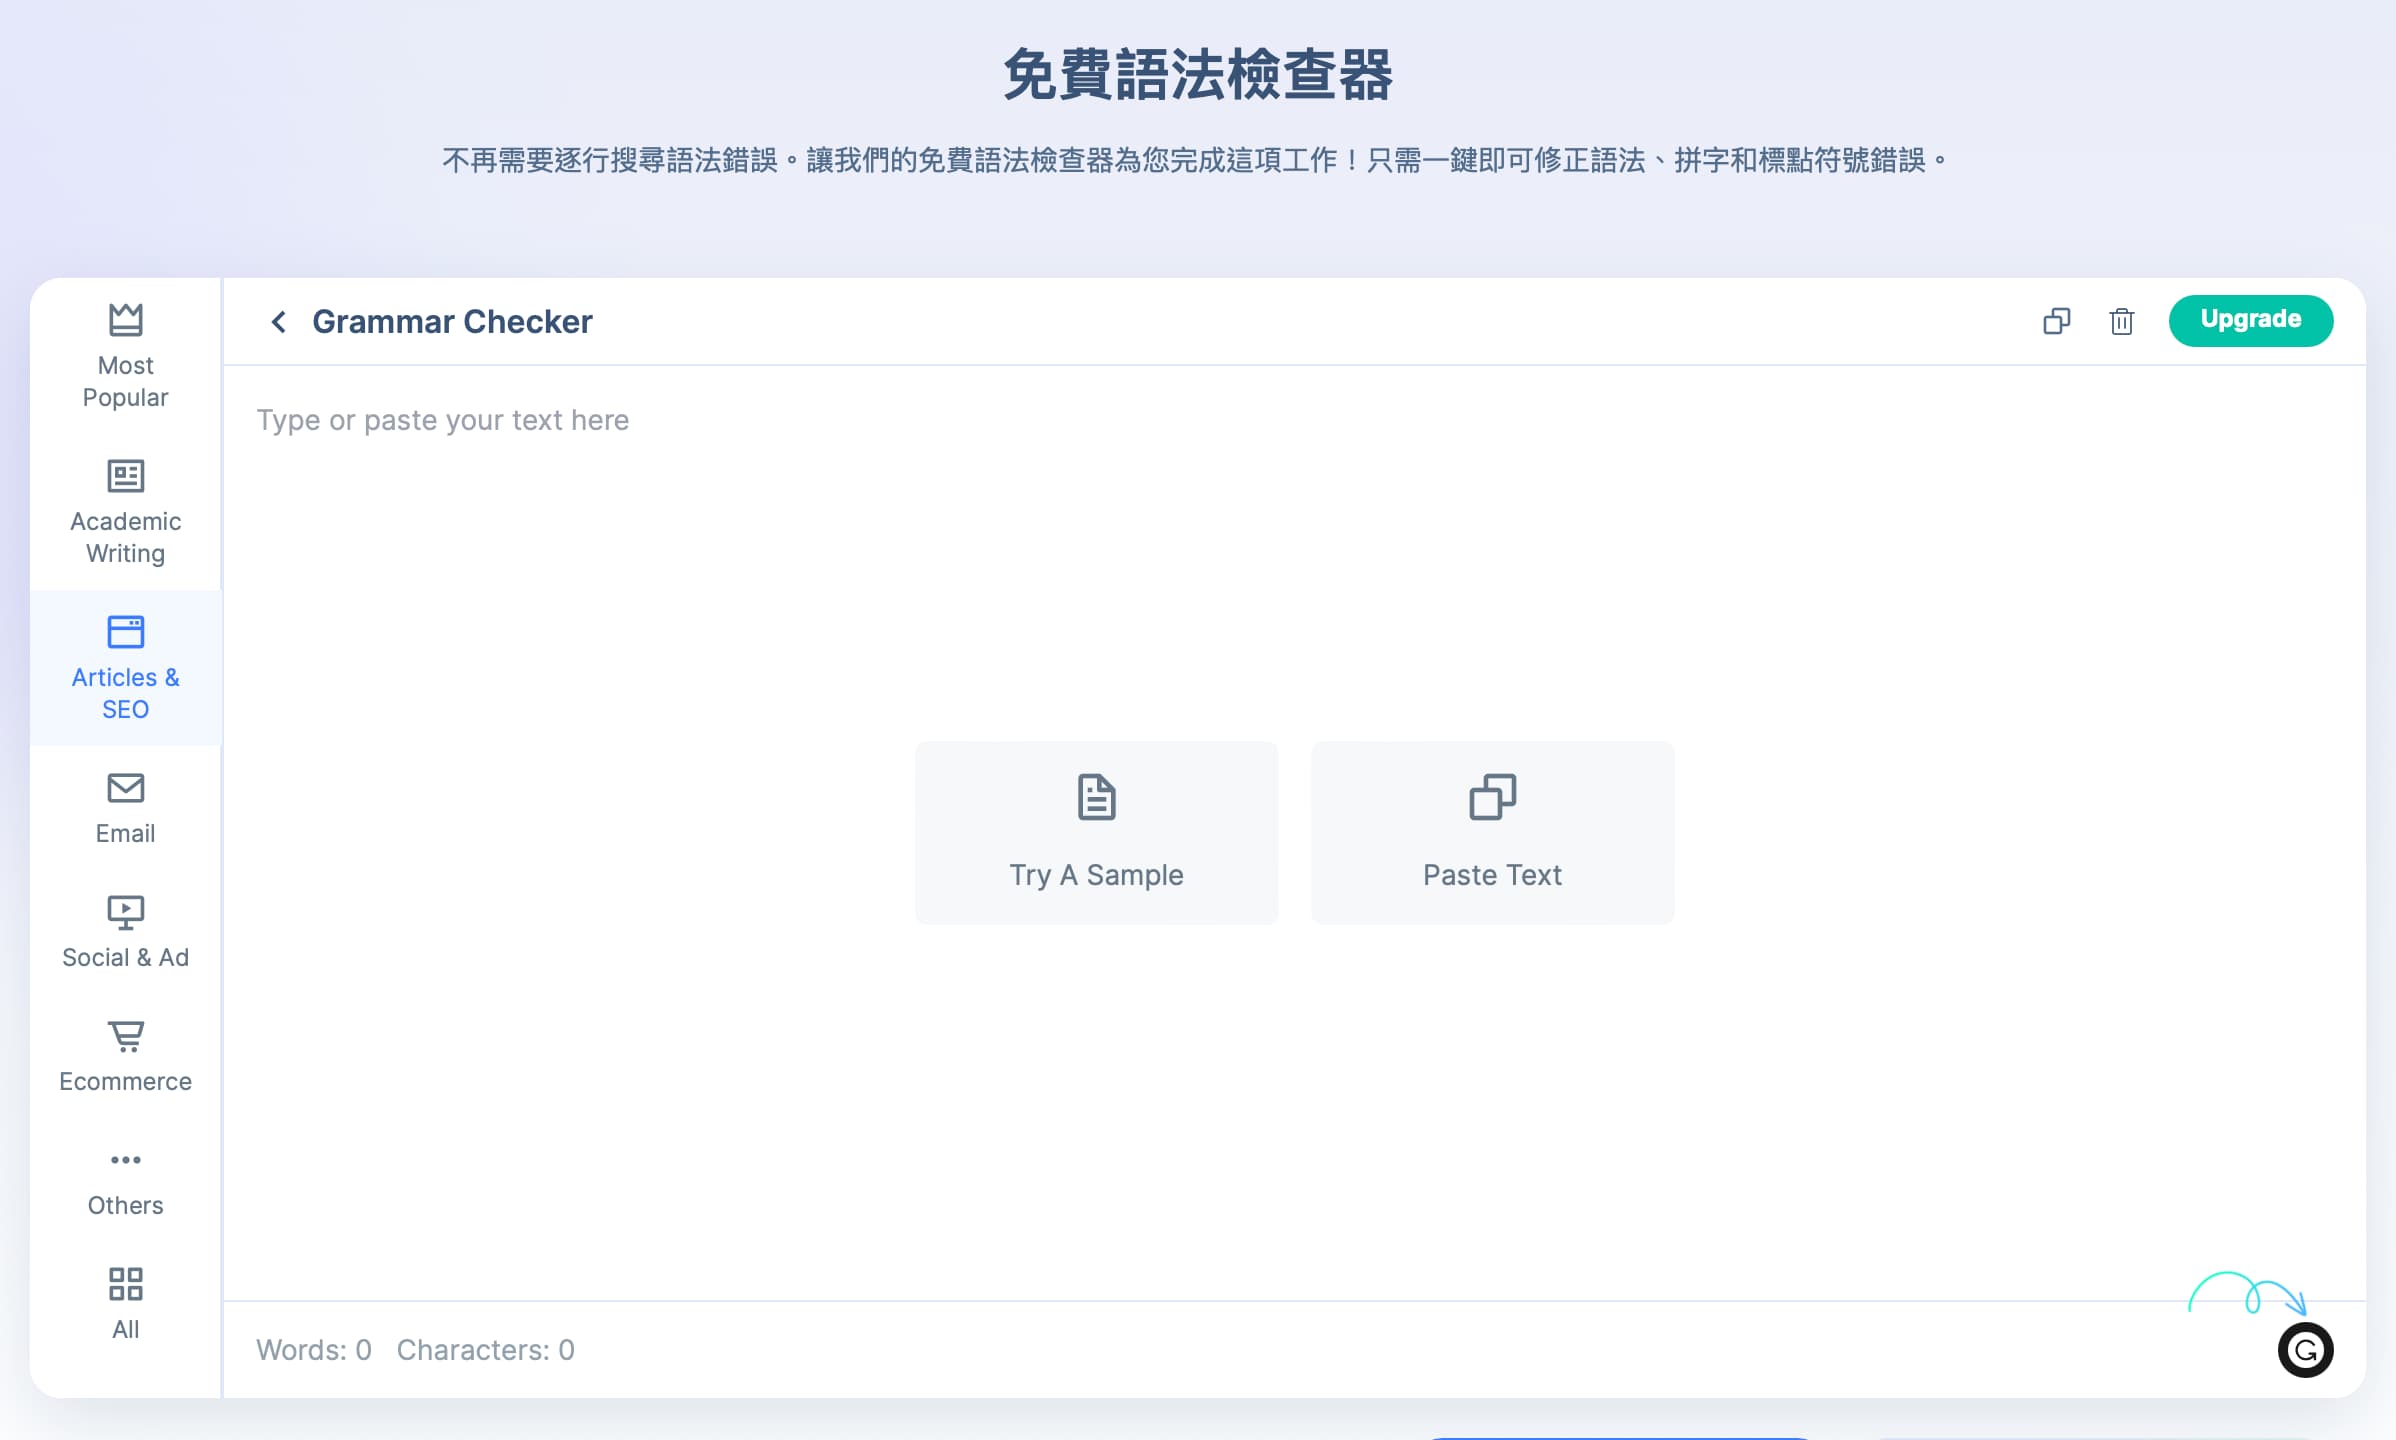
Task: Toggle the delete/trash icon
Action: pos(2122,322)
